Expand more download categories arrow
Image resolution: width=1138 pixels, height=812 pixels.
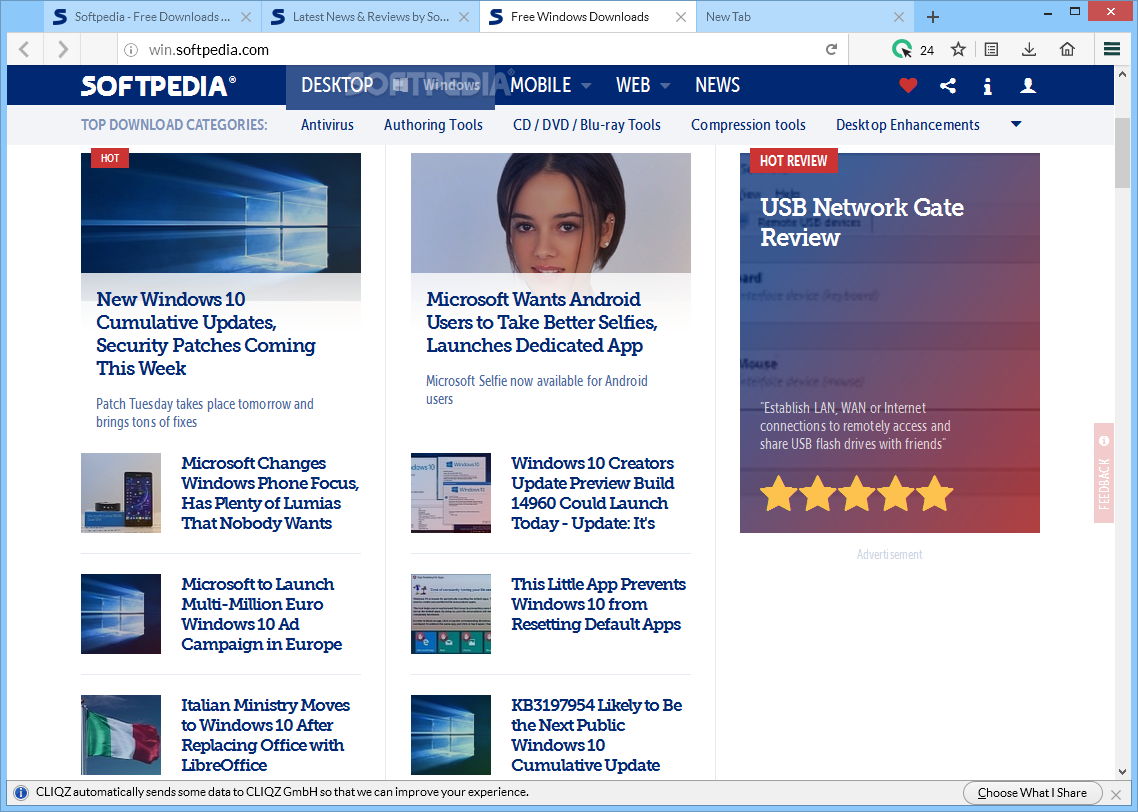click(1016, 124)
